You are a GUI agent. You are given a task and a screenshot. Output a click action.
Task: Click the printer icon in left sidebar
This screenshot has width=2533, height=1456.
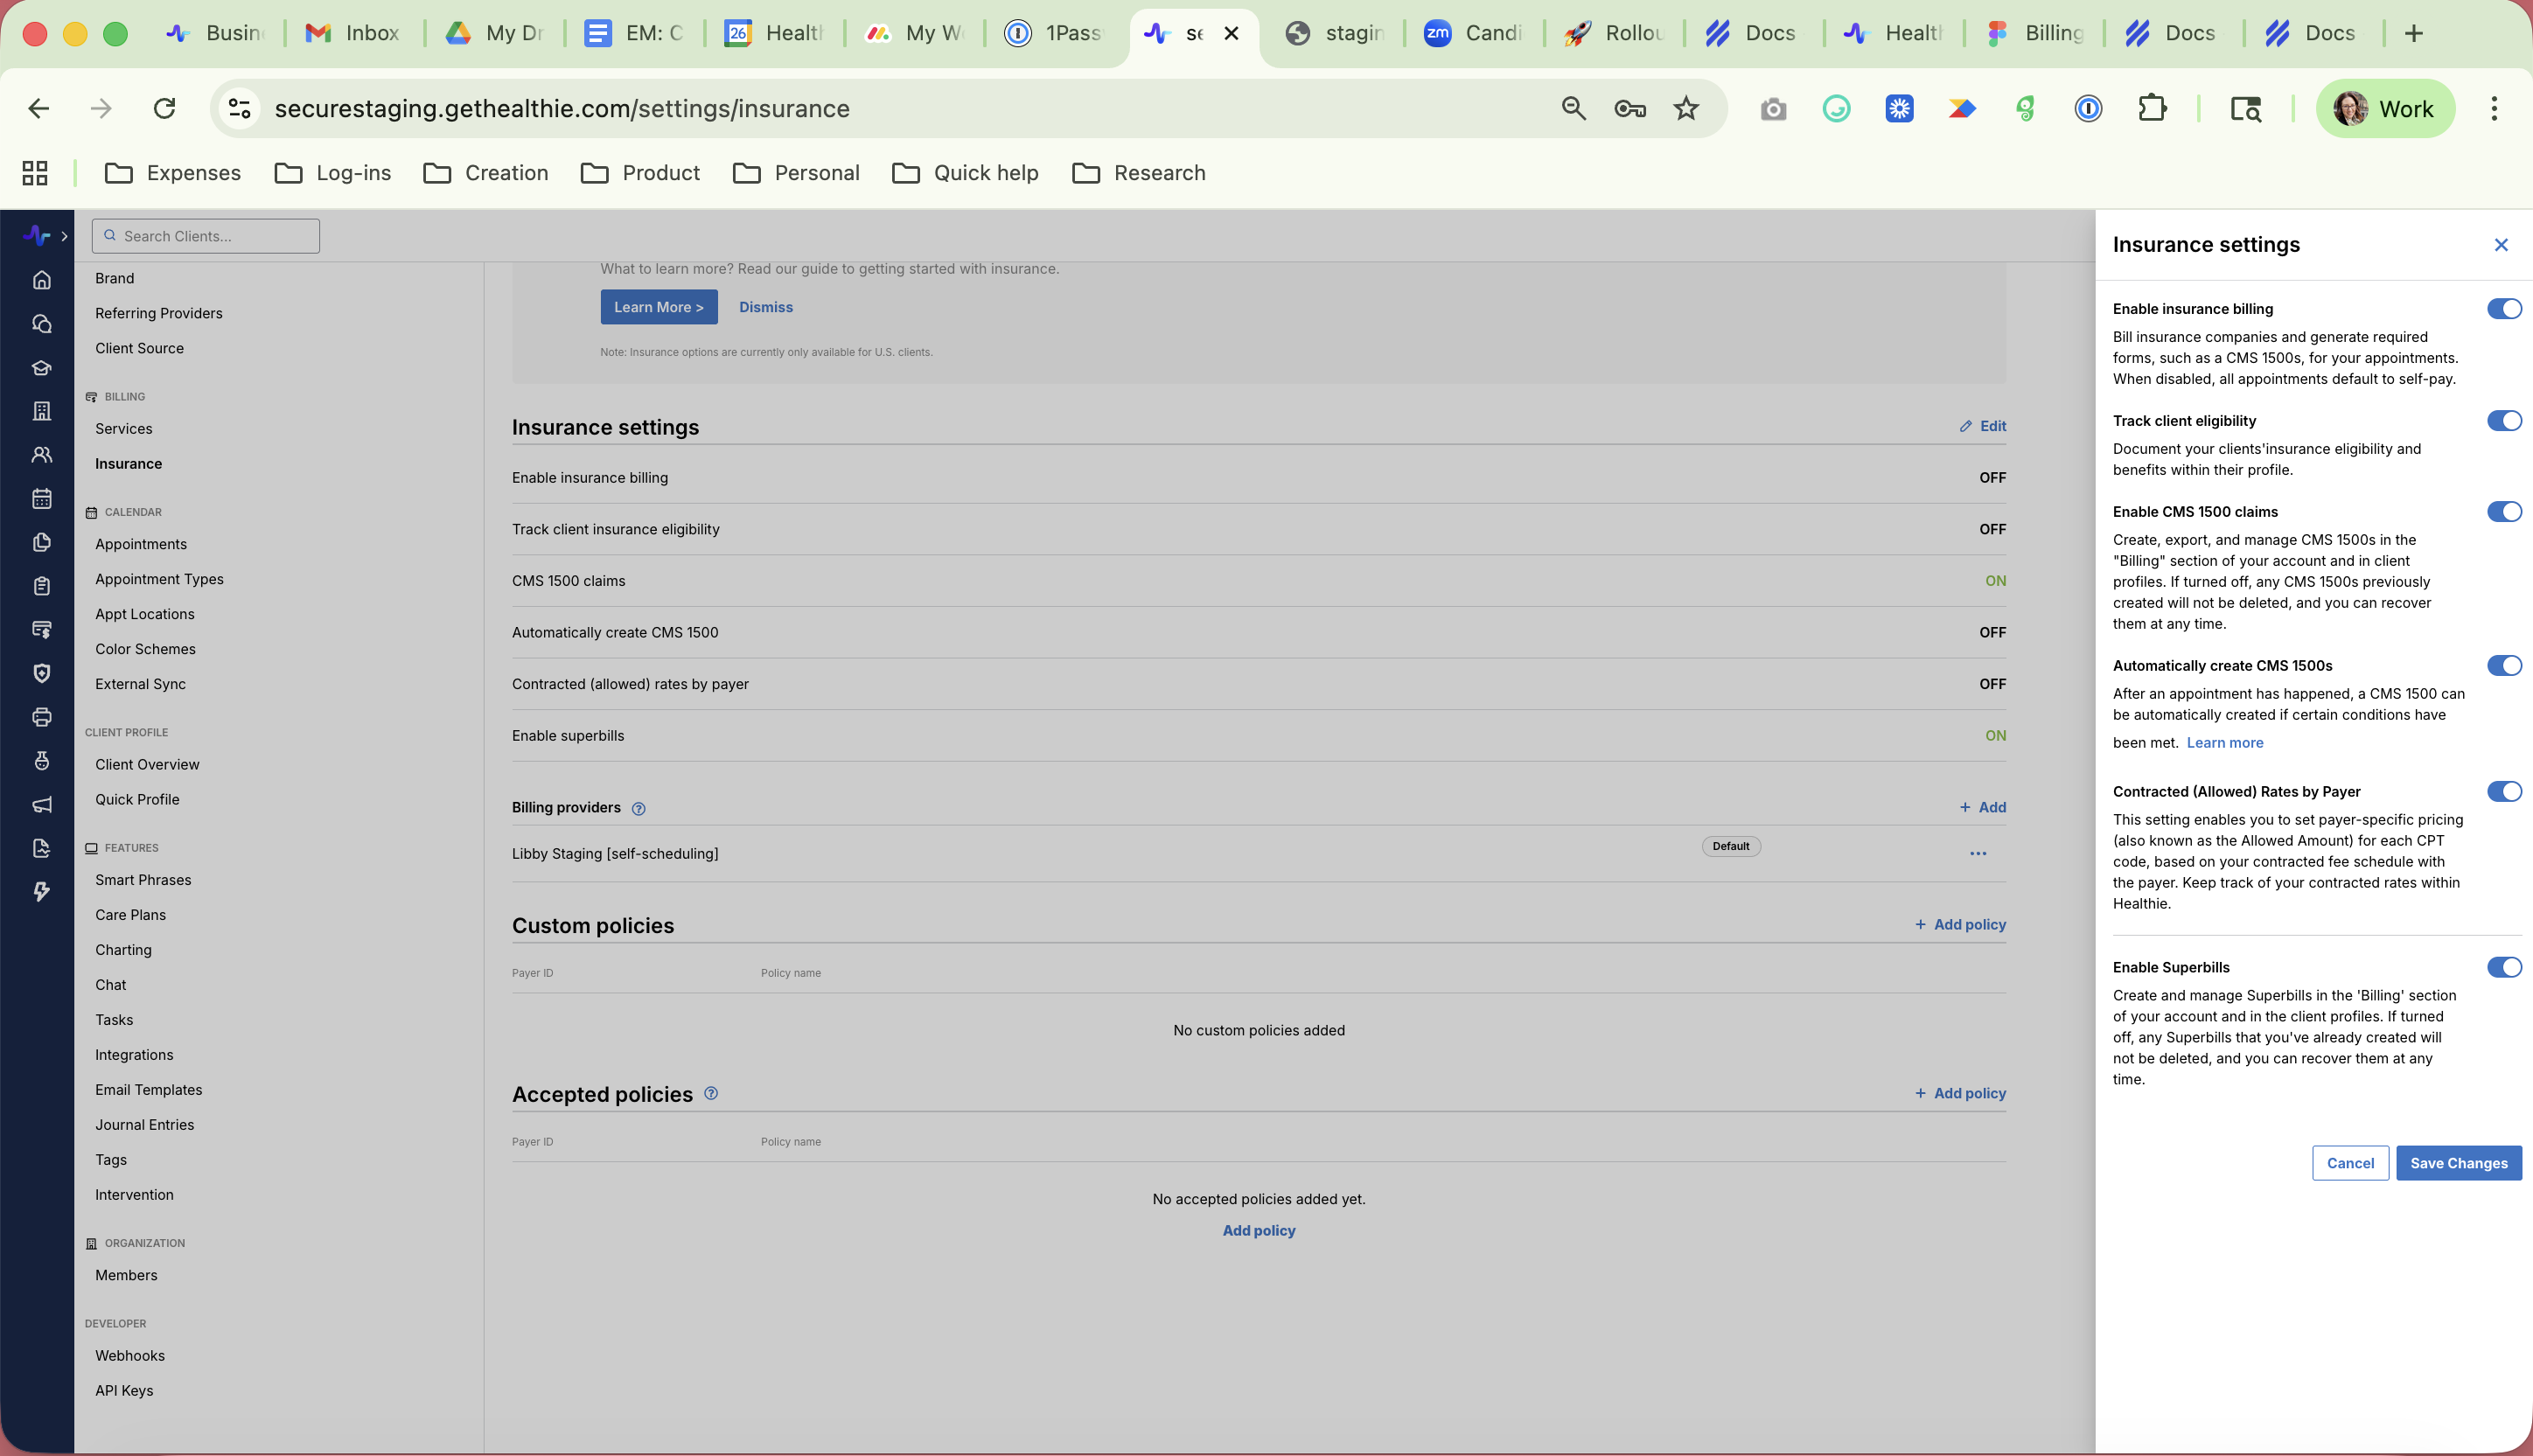point(41,717)
